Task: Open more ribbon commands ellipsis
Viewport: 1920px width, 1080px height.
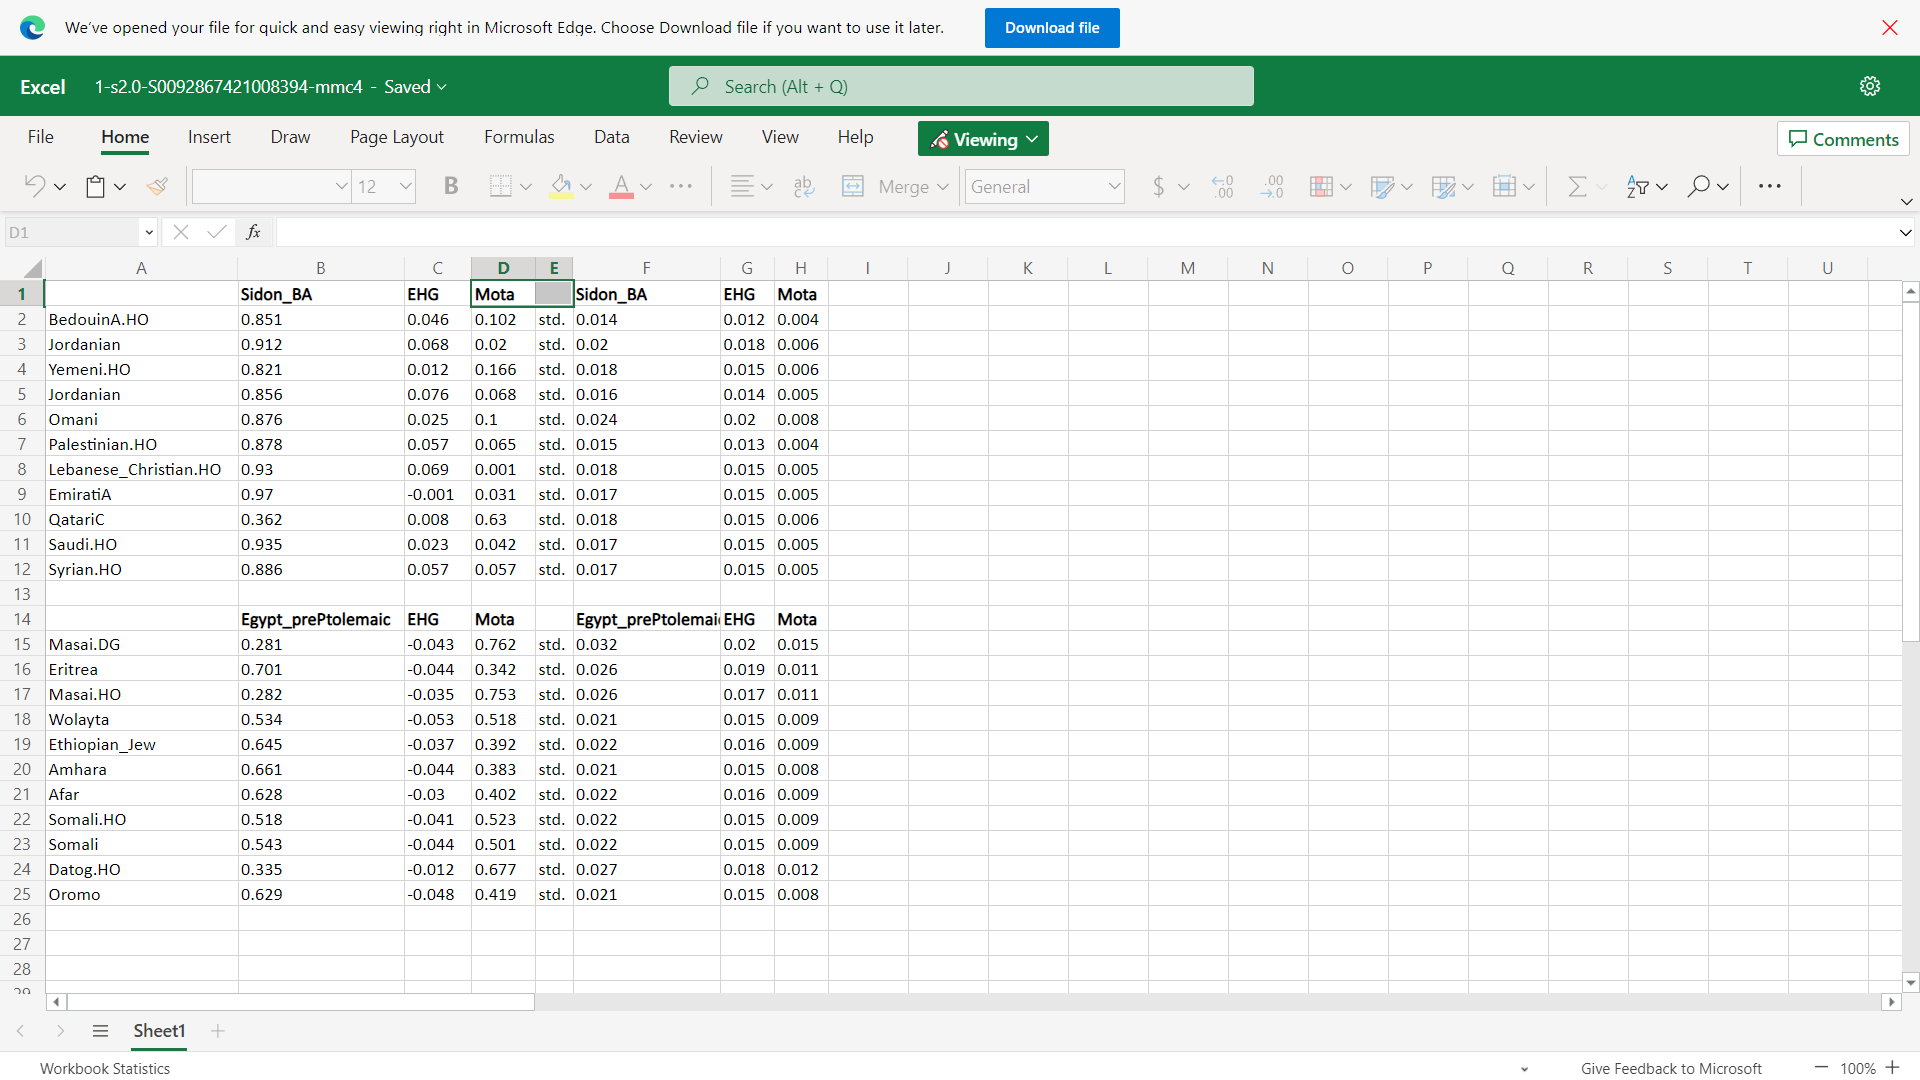Action: pyautogui.click(x=1770, y=186)
